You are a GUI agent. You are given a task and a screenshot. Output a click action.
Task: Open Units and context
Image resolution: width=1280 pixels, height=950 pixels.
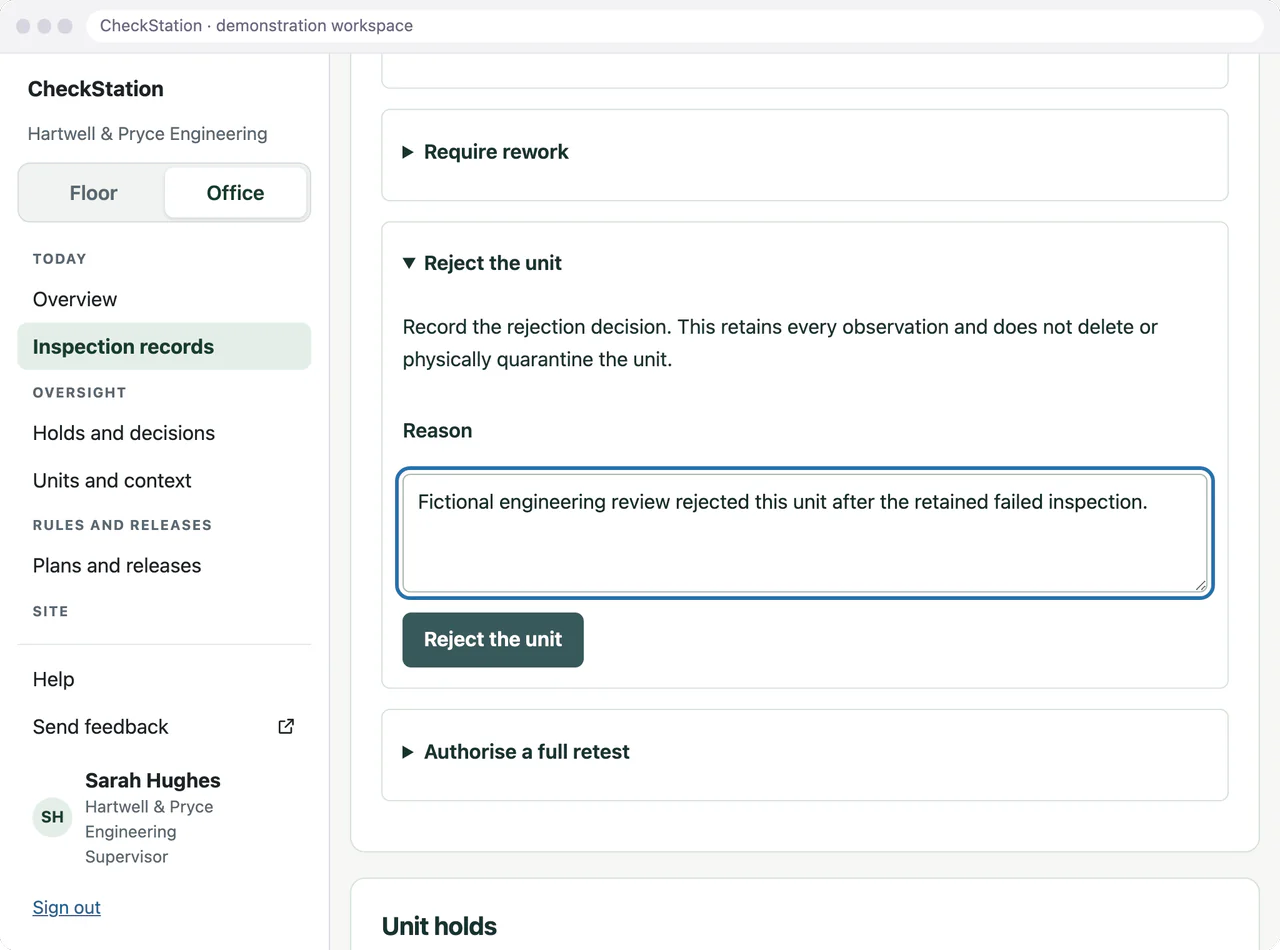pos(164,481)
